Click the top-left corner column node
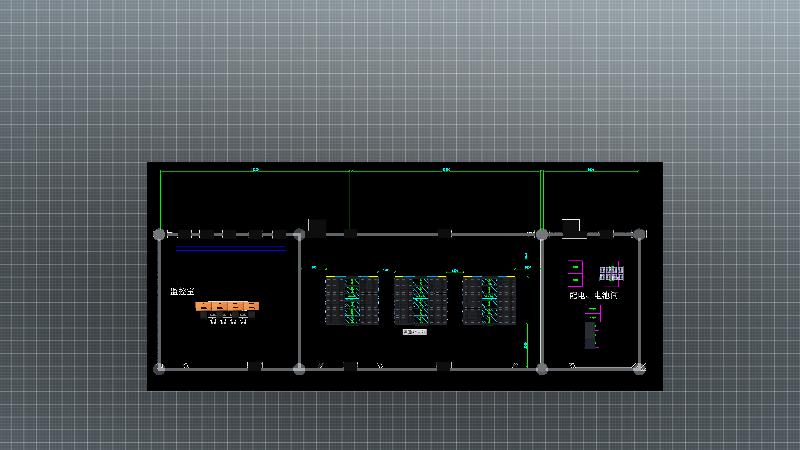 click(159, 234)
